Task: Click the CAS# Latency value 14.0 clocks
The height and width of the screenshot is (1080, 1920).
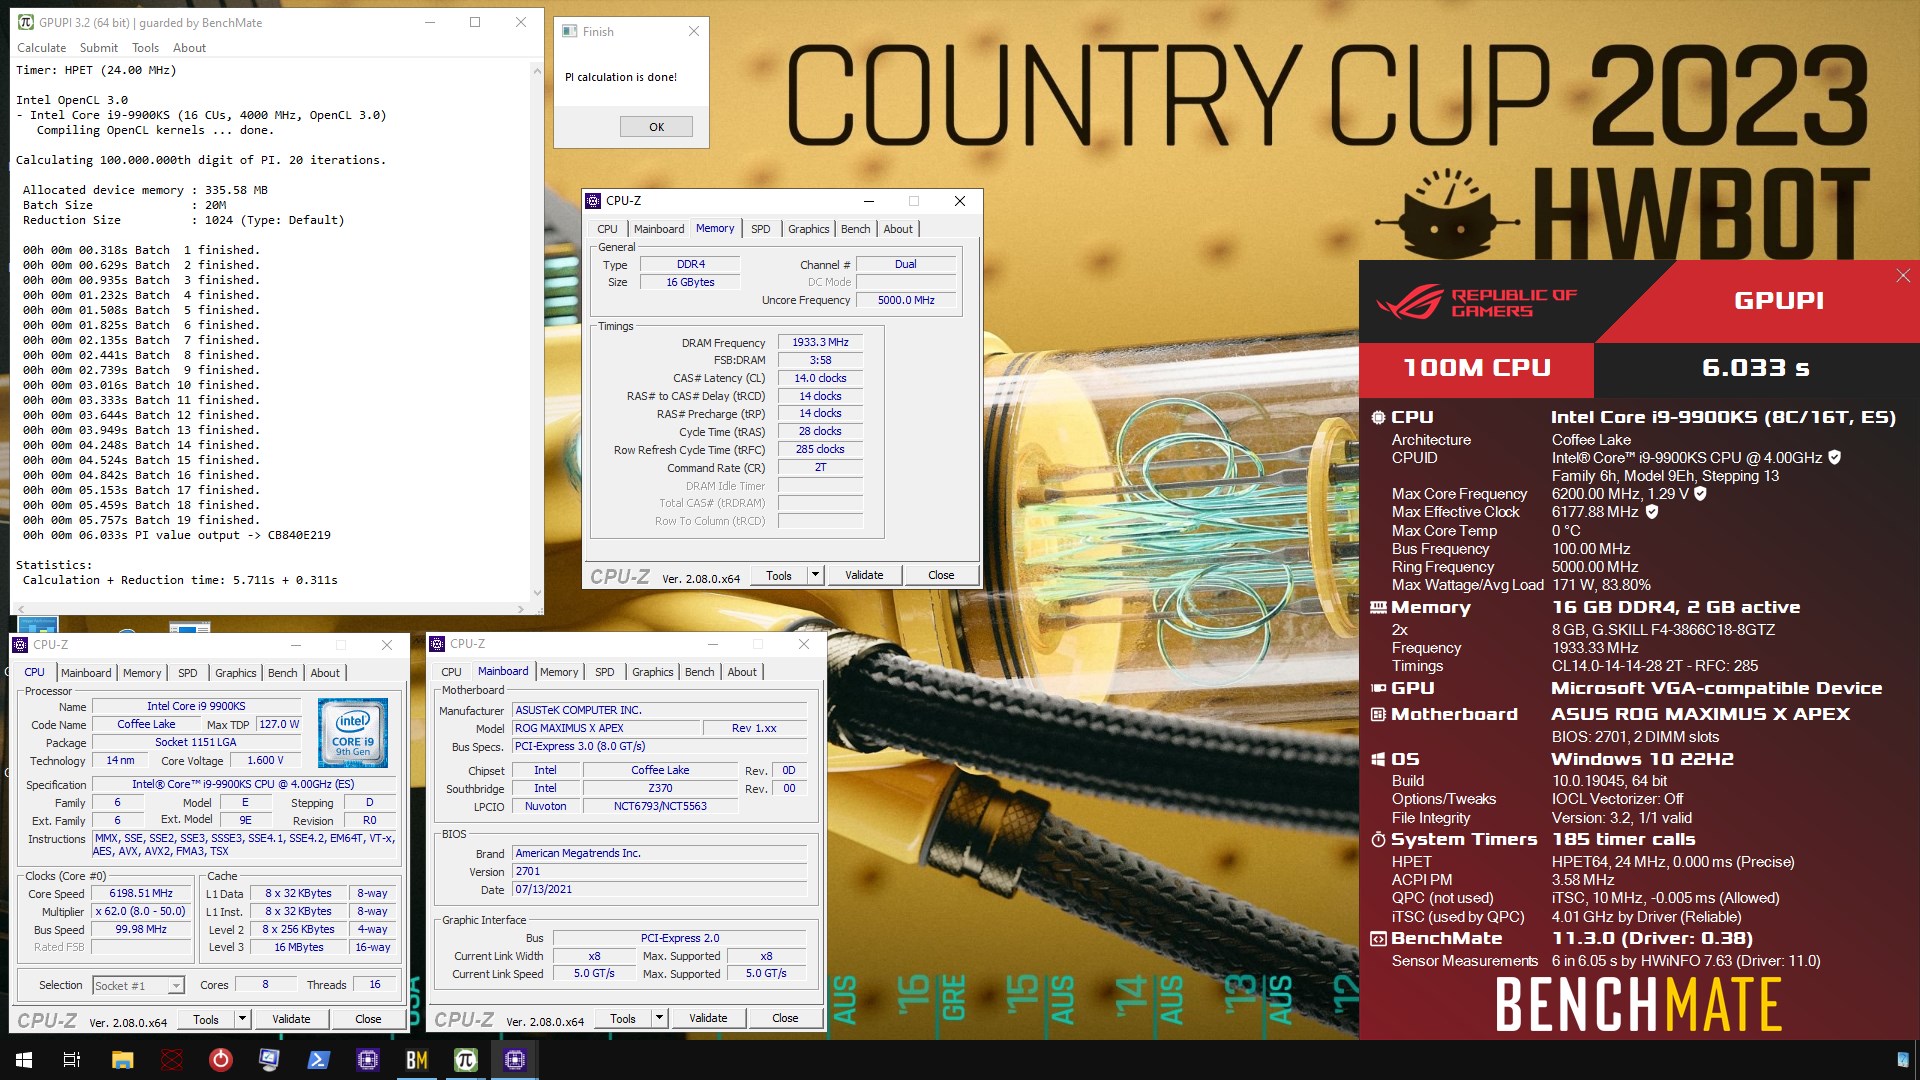Action: pos(820,378)
